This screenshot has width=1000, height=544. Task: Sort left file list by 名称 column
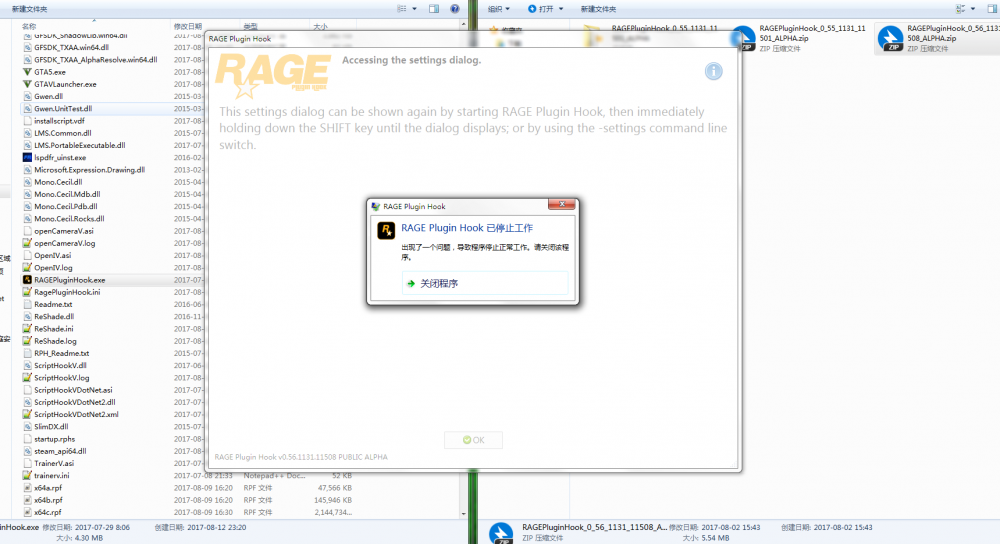pyautogui.click(x=29, y=27)
